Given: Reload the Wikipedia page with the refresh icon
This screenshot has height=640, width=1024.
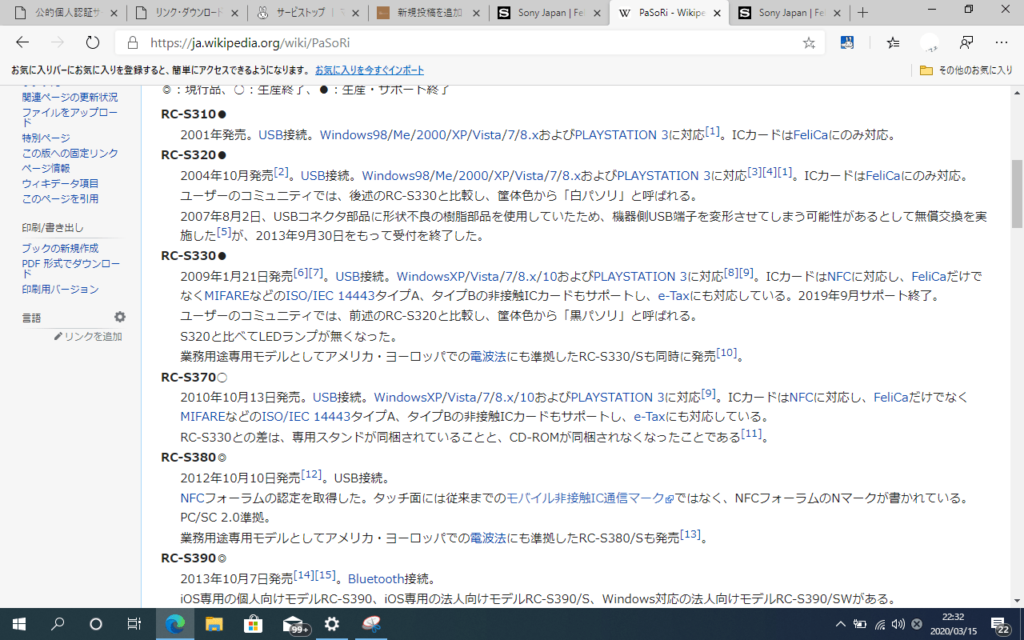Looking at the screenshot, I should pyautogui.click(x=92, y=42).
